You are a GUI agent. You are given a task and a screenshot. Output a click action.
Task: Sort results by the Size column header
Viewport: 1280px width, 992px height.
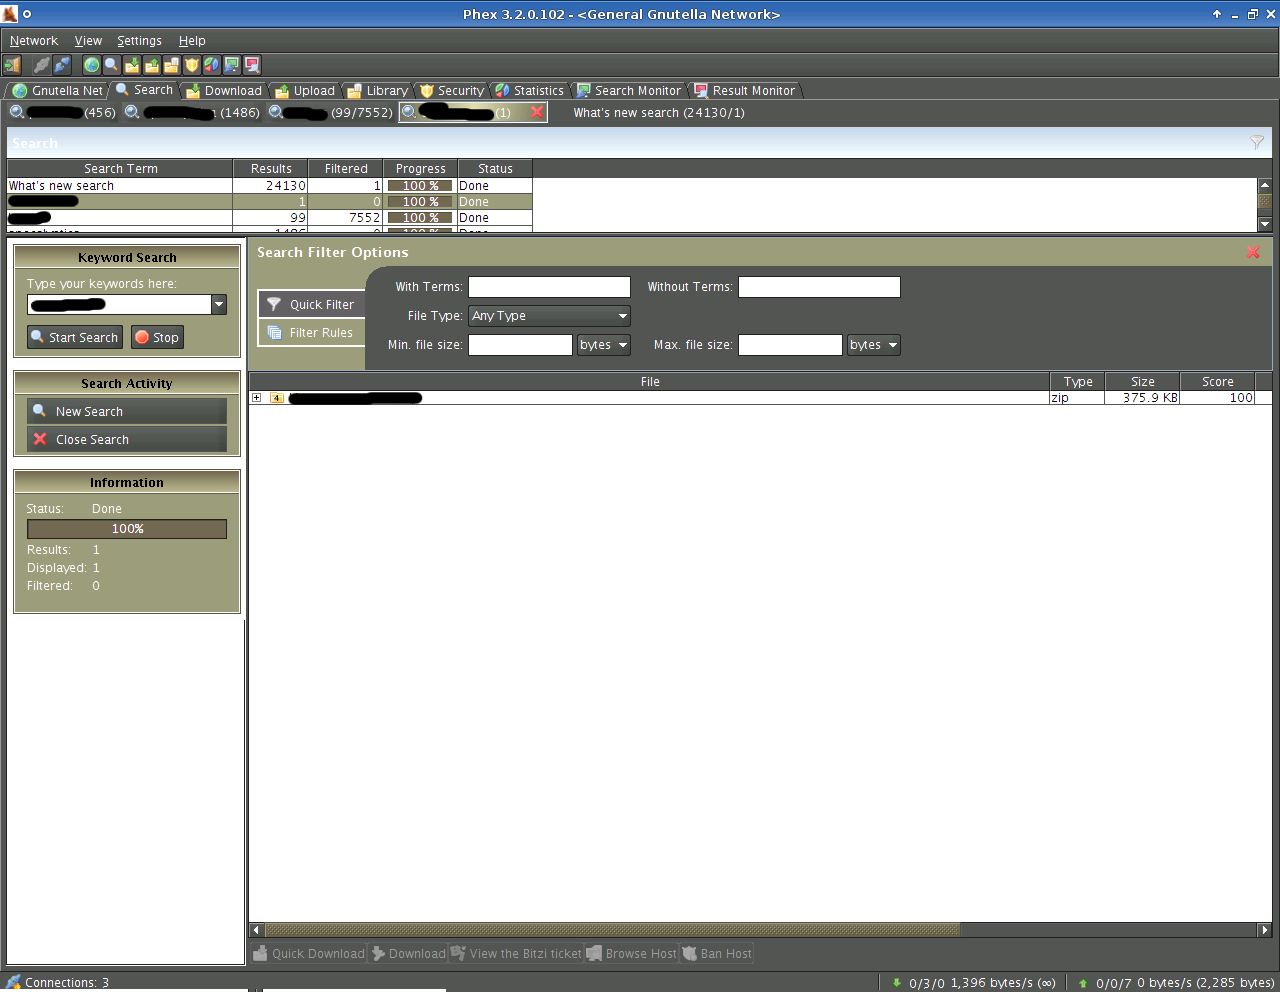(x=1142, y=382)
